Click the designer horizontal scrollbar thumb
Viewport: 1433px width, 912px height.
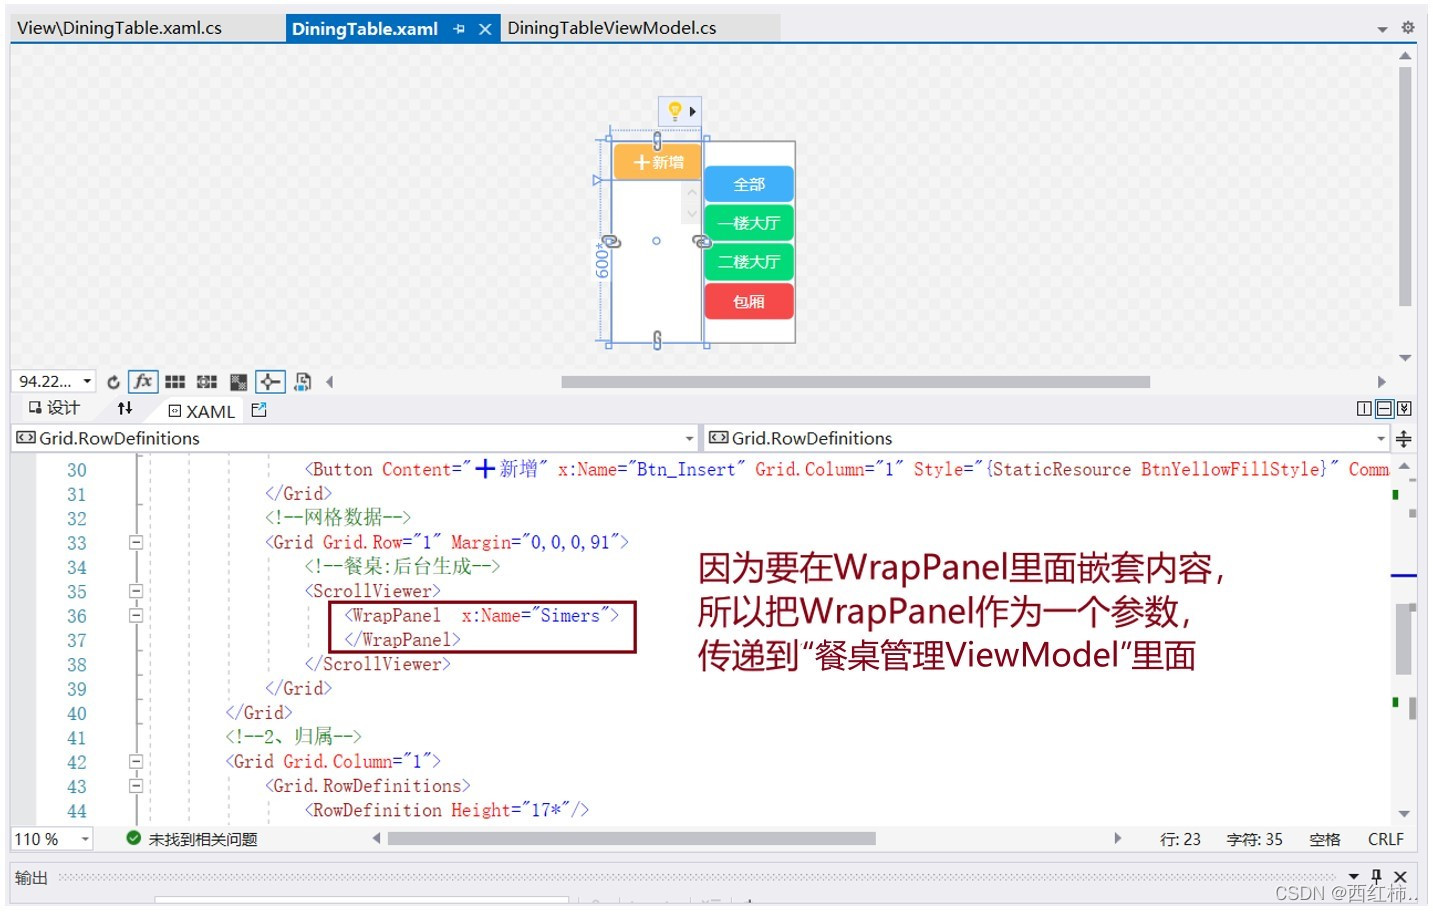[x=855, y=382]
